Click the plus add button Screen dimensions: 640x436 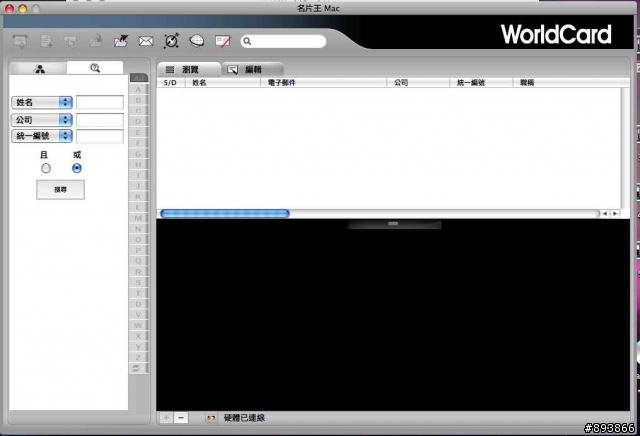(x=166, y=418)
